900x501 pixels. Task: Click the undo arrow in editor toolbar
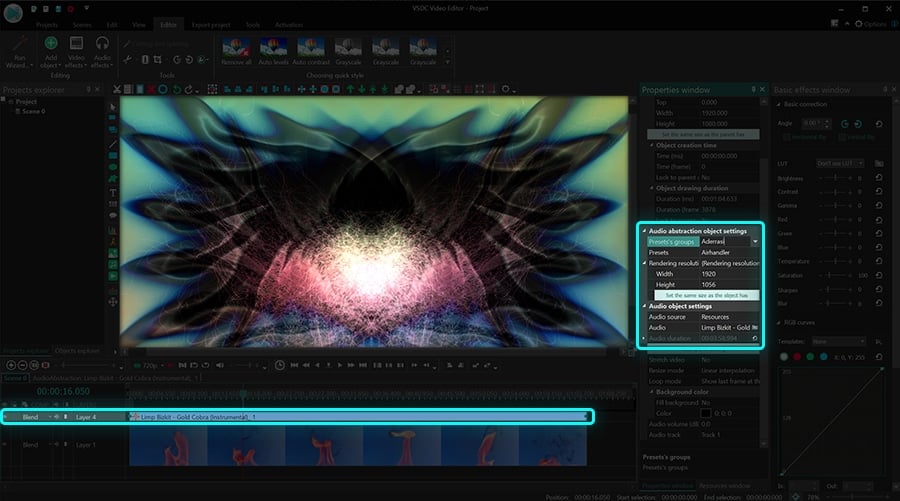[x=177, y=90]
